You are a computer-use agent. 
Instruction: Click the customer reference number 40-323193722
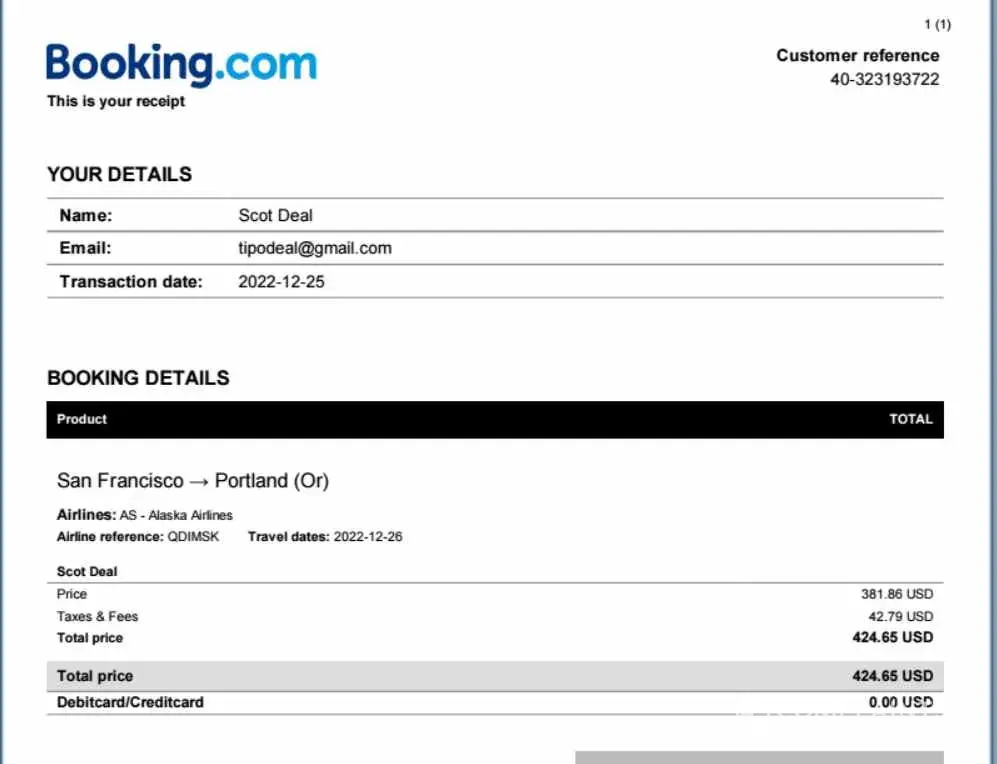click(884, 79)
